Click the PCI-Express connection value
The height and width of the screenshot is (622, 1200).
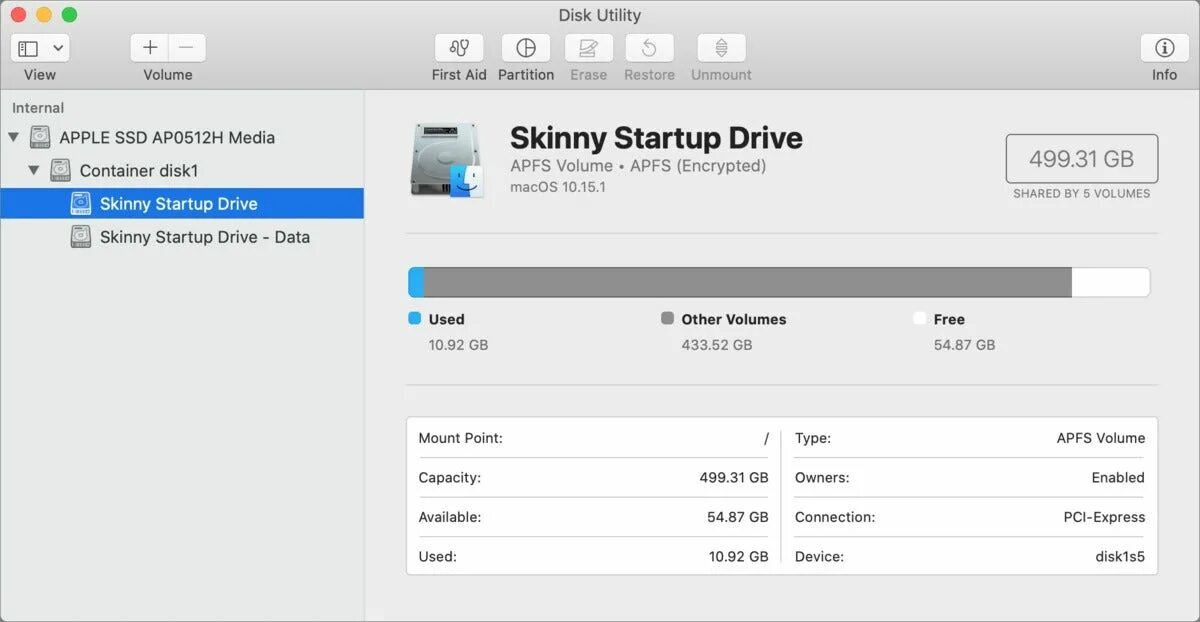point(1104,517)
